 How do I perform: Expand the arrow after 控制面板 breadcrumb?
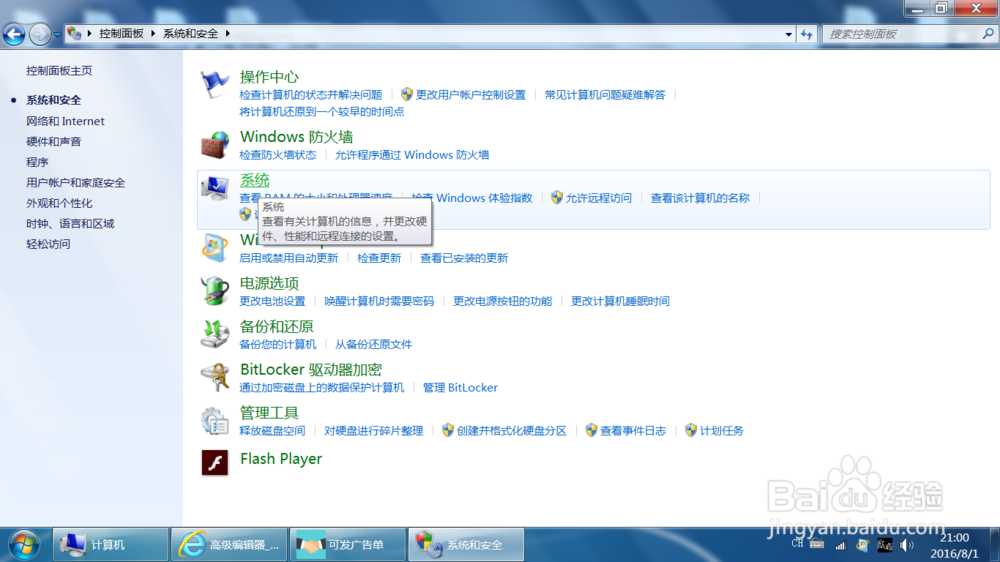pyautogui.click(x=153, y=33)
